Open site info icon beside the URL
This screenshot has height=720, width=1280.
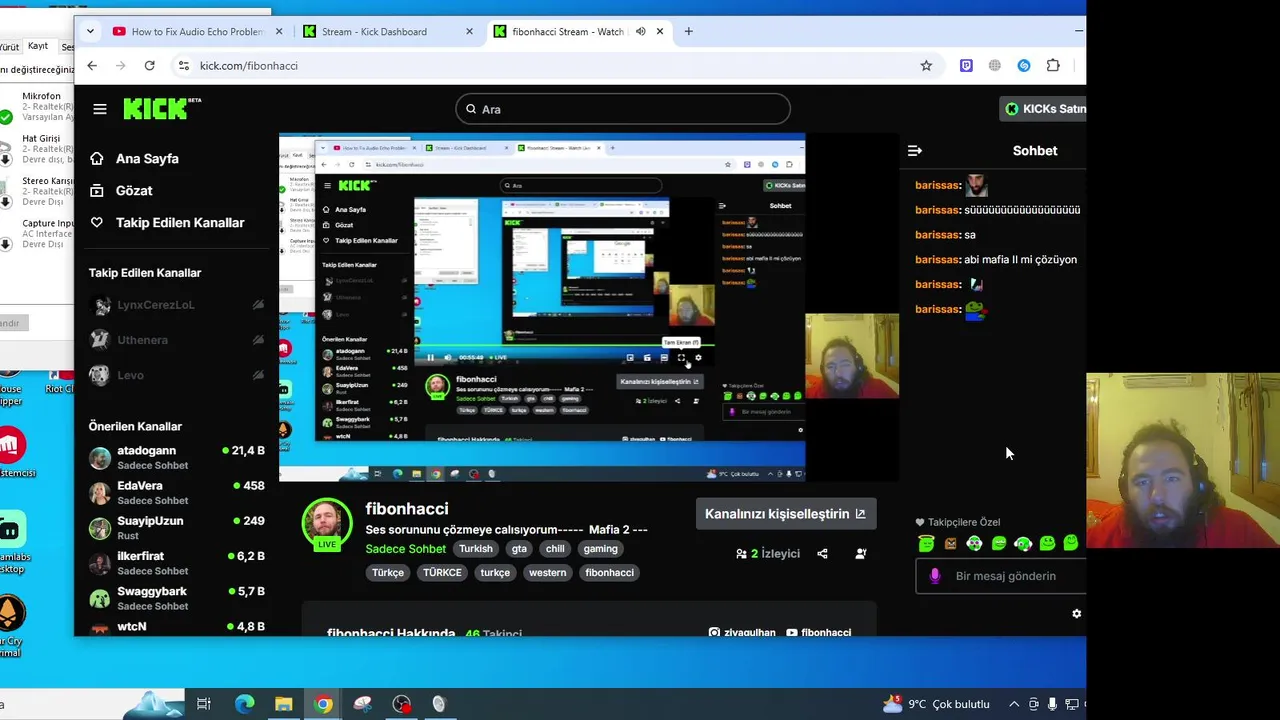click(x=183, y=65)
